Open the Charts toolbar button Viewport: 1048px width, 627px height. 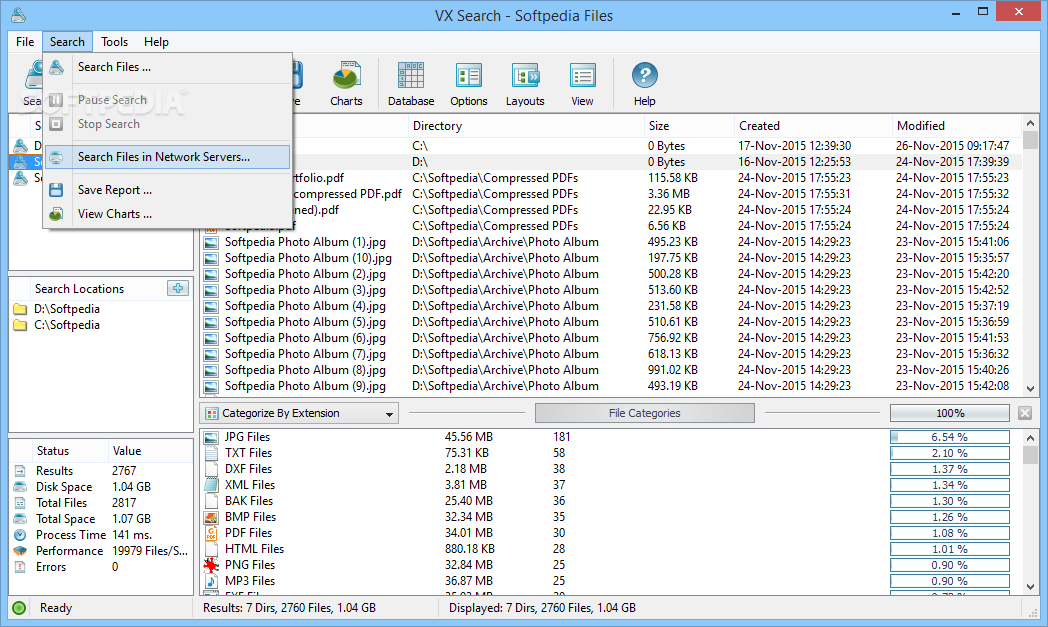tap(346, 84)
